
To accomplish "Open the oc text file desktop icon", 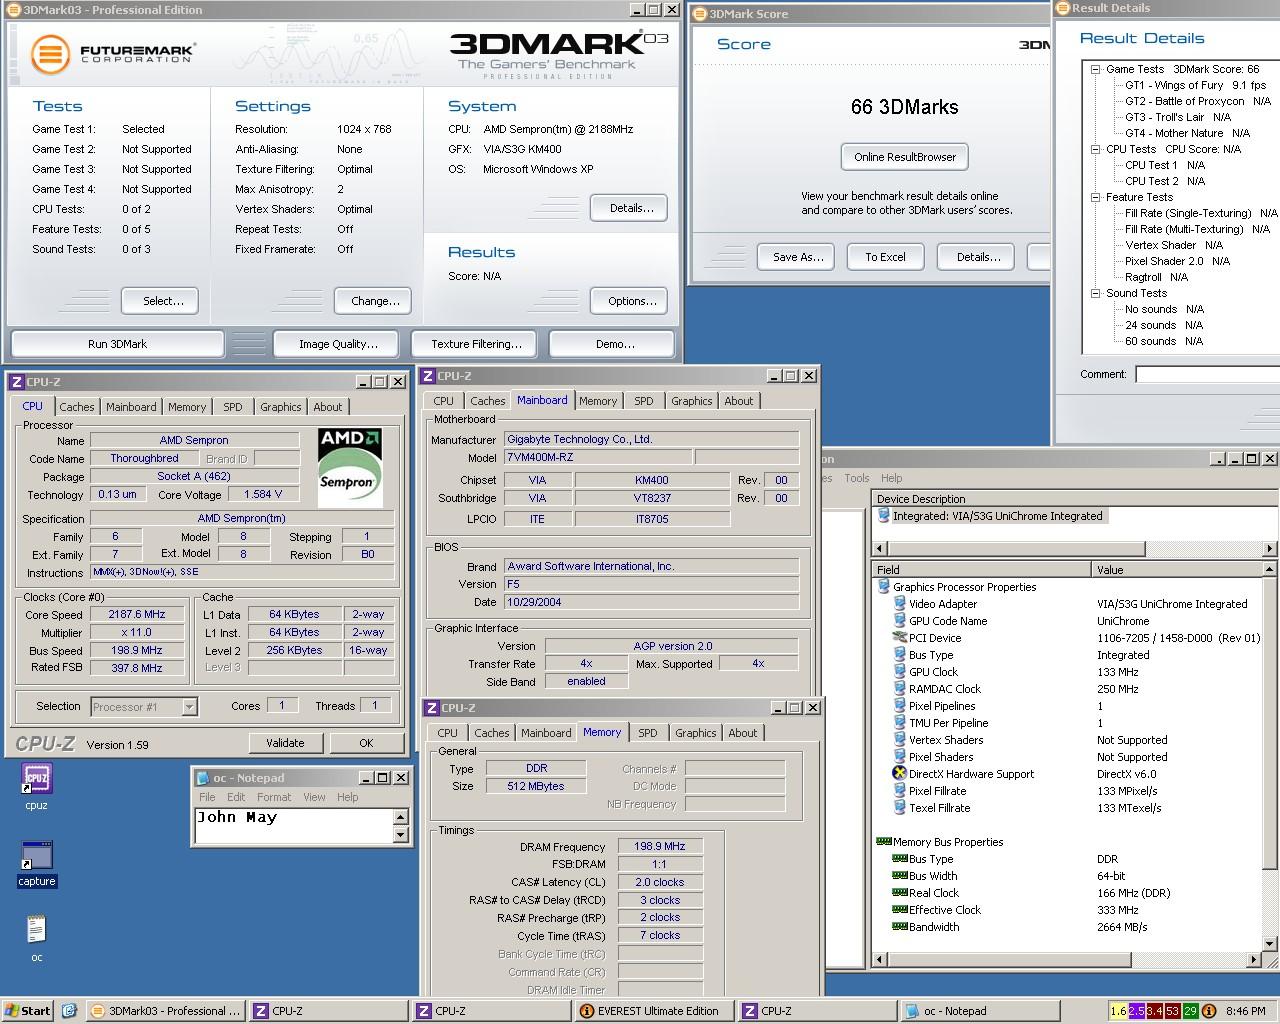I will coord(36,930).
